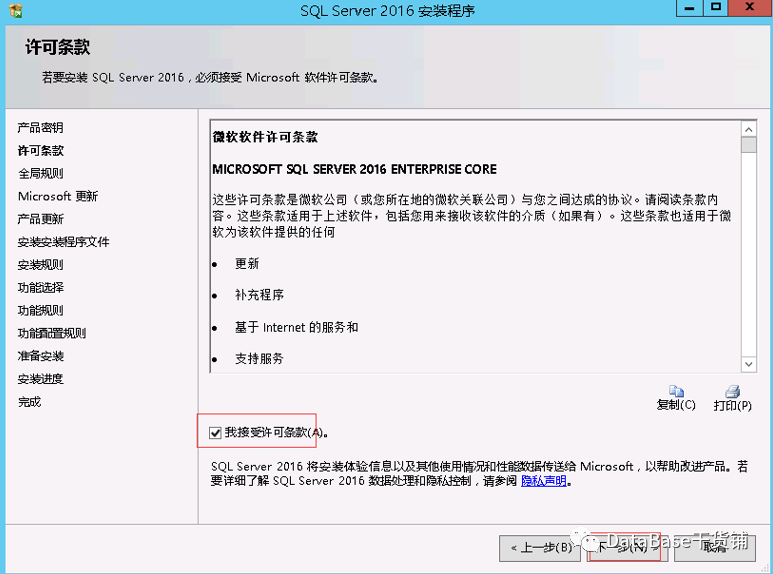Click the 取消 cancel button
Image resolution: width=773 pixels, height=574 pixels.
pos(715,548)
